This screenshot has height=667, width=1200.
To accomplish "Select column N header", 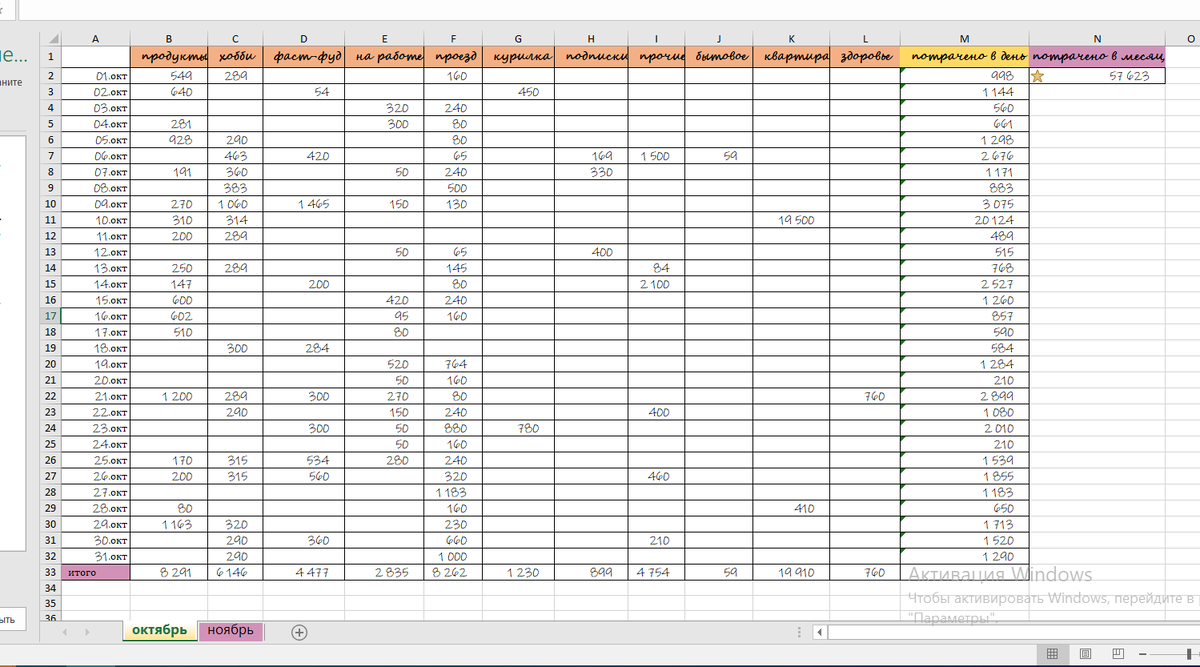I will 1097,38.
